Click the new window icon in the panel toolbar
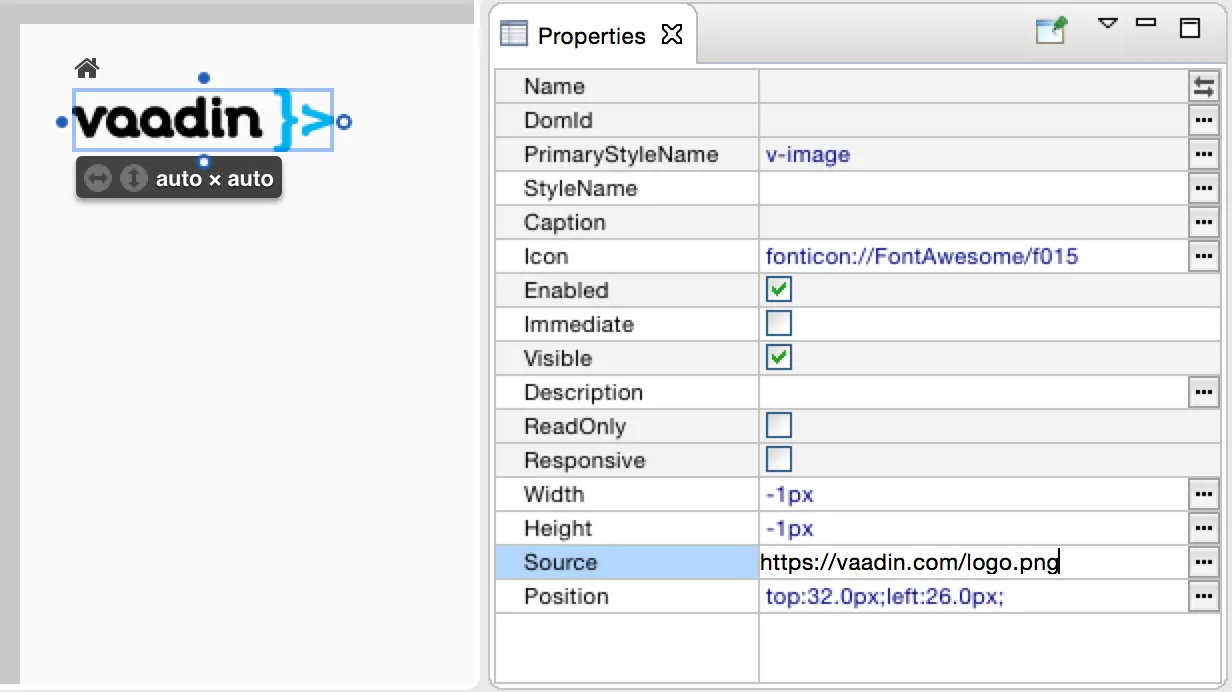The height and width of the screenshot is (692, 1232). 1050,31
